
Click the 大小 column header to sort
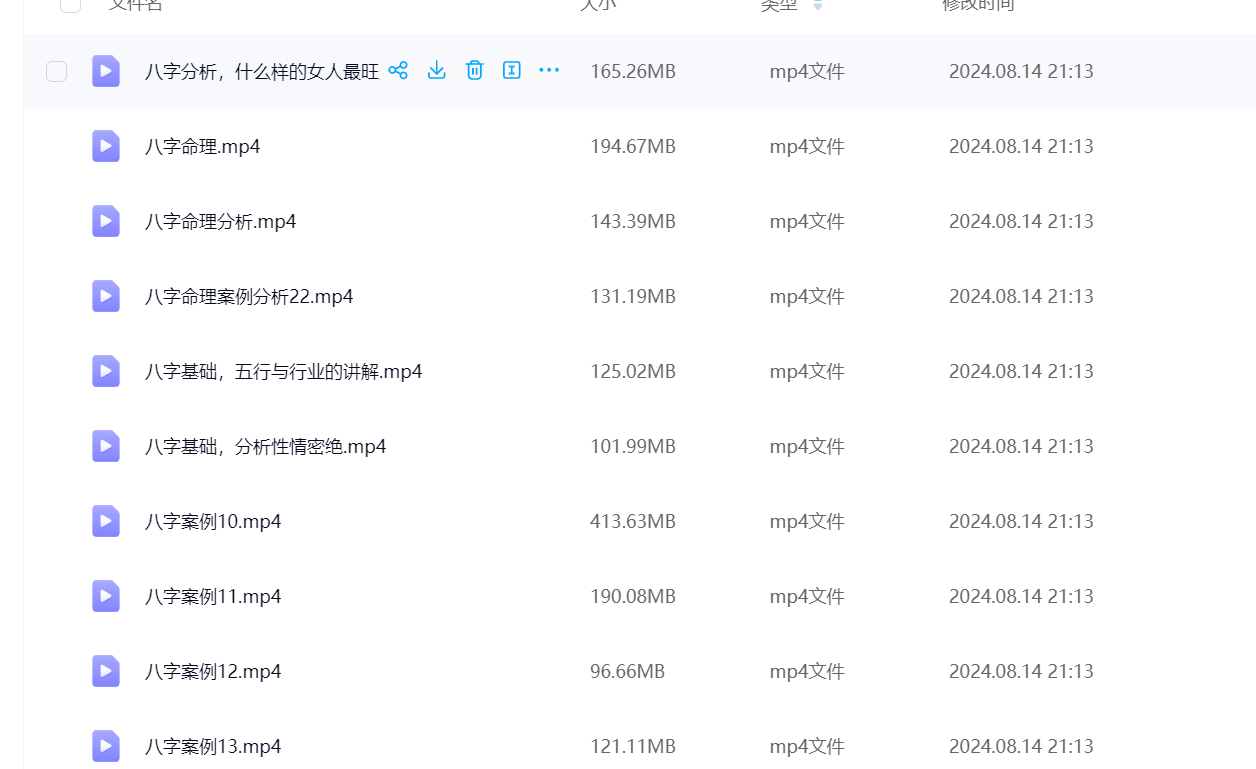tap(598, 5)
